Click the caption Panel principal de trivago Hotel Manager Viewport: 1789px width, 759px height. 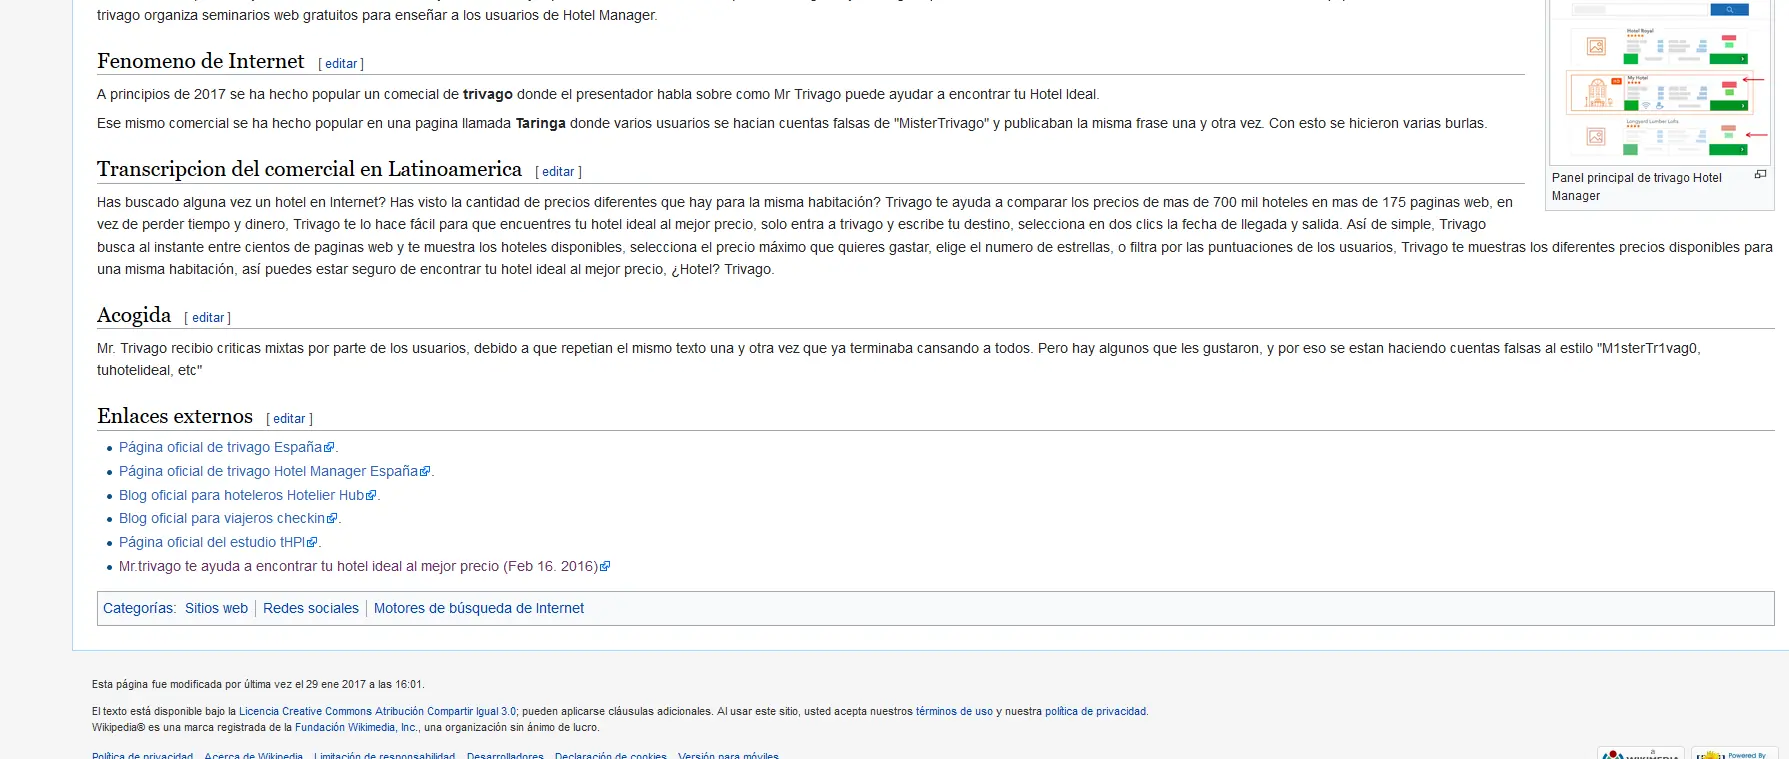(x=1637, y=187)
